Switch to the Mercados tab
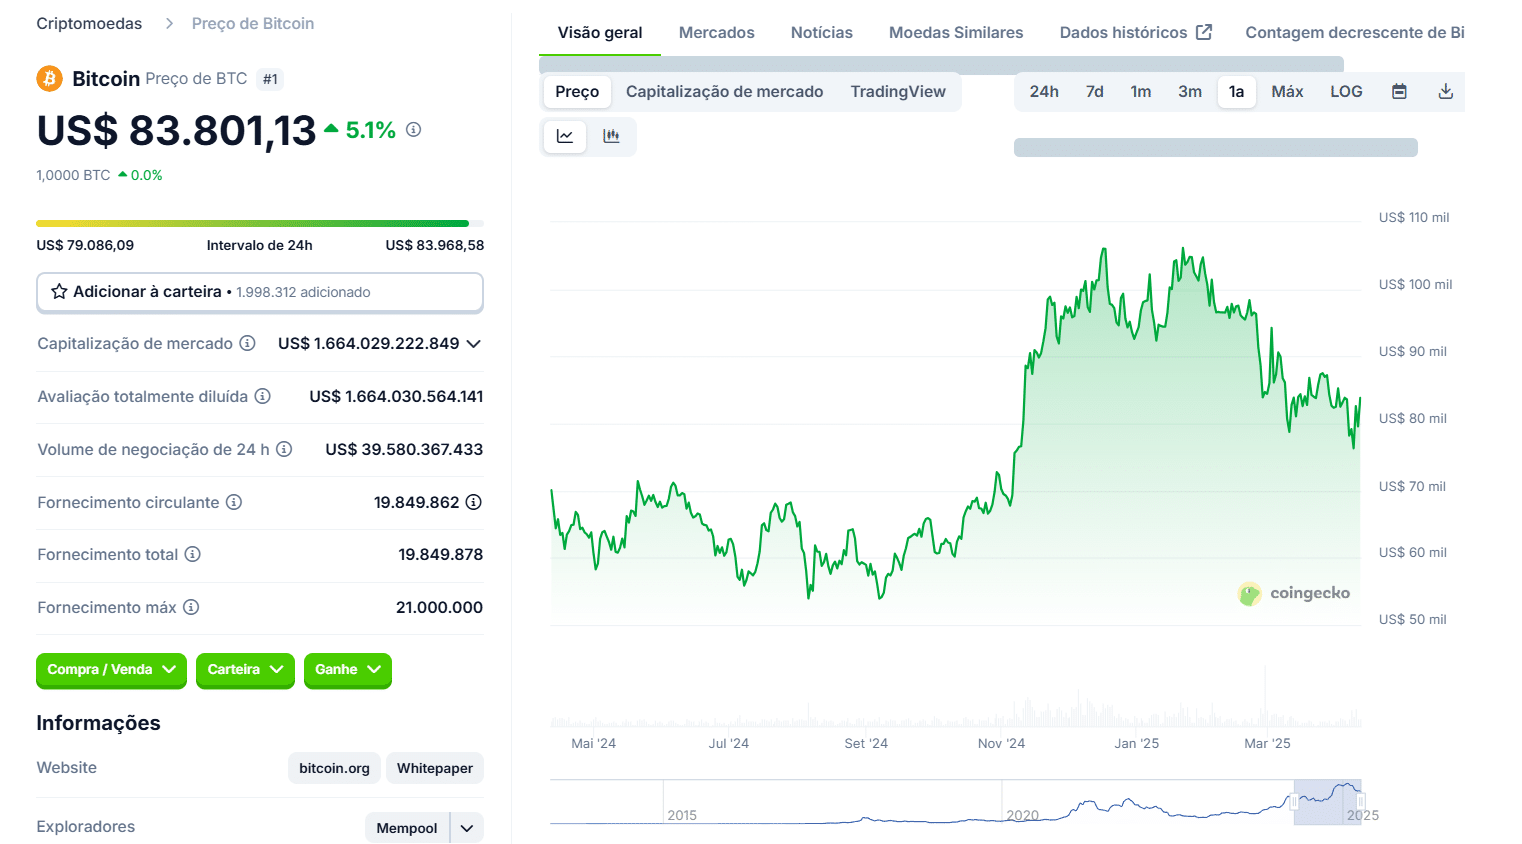This screenshot has width=1522, height=844. (x=716, y=31)
